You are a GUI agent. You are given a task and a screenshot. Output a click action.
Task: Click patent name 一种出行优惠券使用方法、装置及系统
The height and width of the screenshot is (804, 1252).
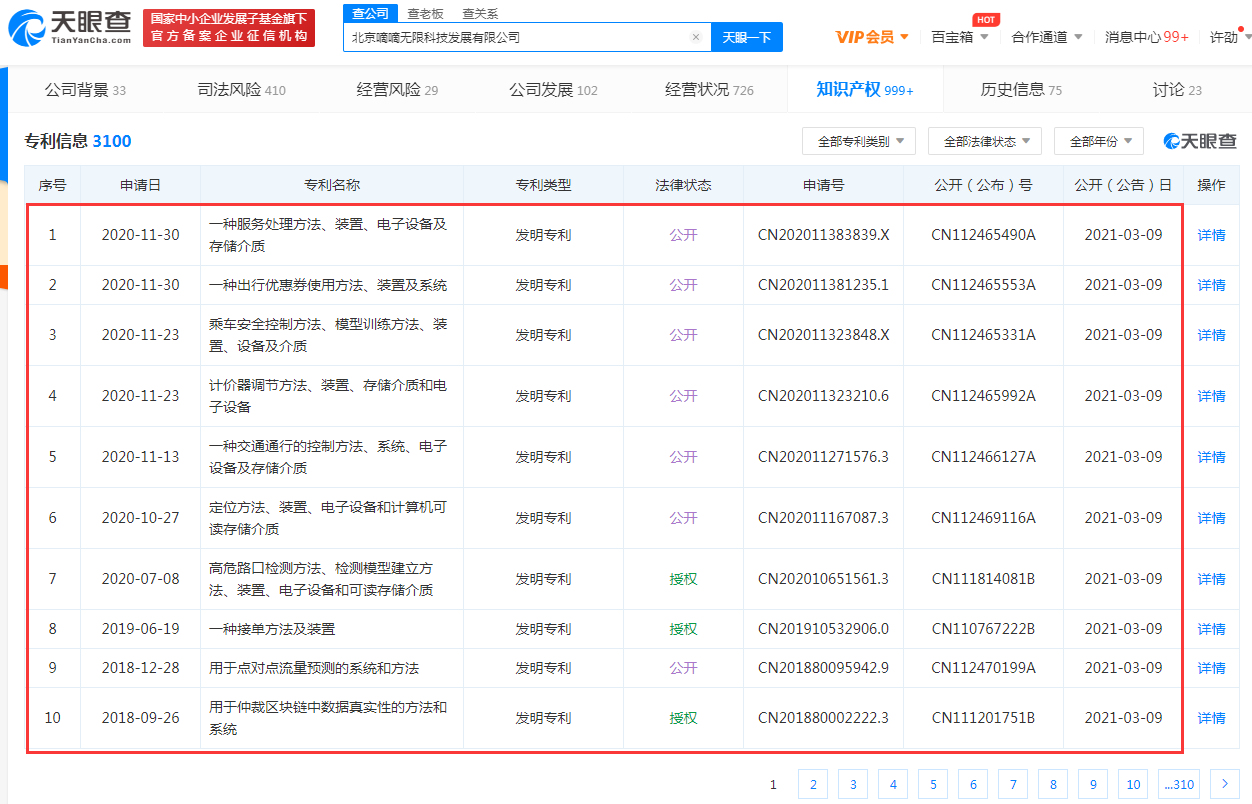[x=328, y=285]
